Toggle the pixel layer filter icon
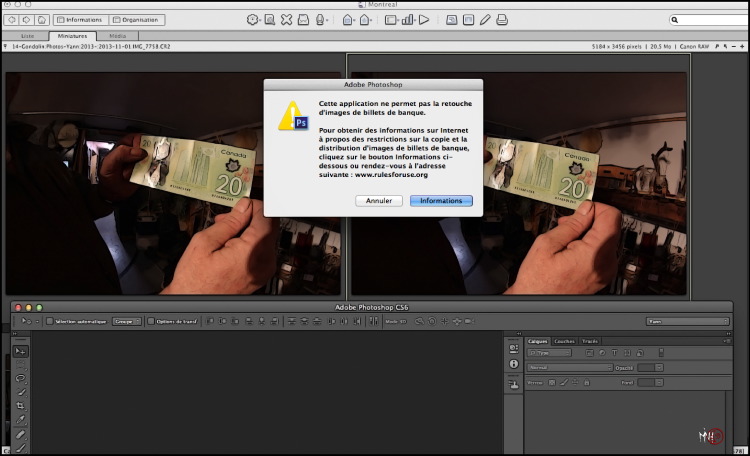Image resolution: width=750 pixels, height=456 pixels. click(589, 353)
